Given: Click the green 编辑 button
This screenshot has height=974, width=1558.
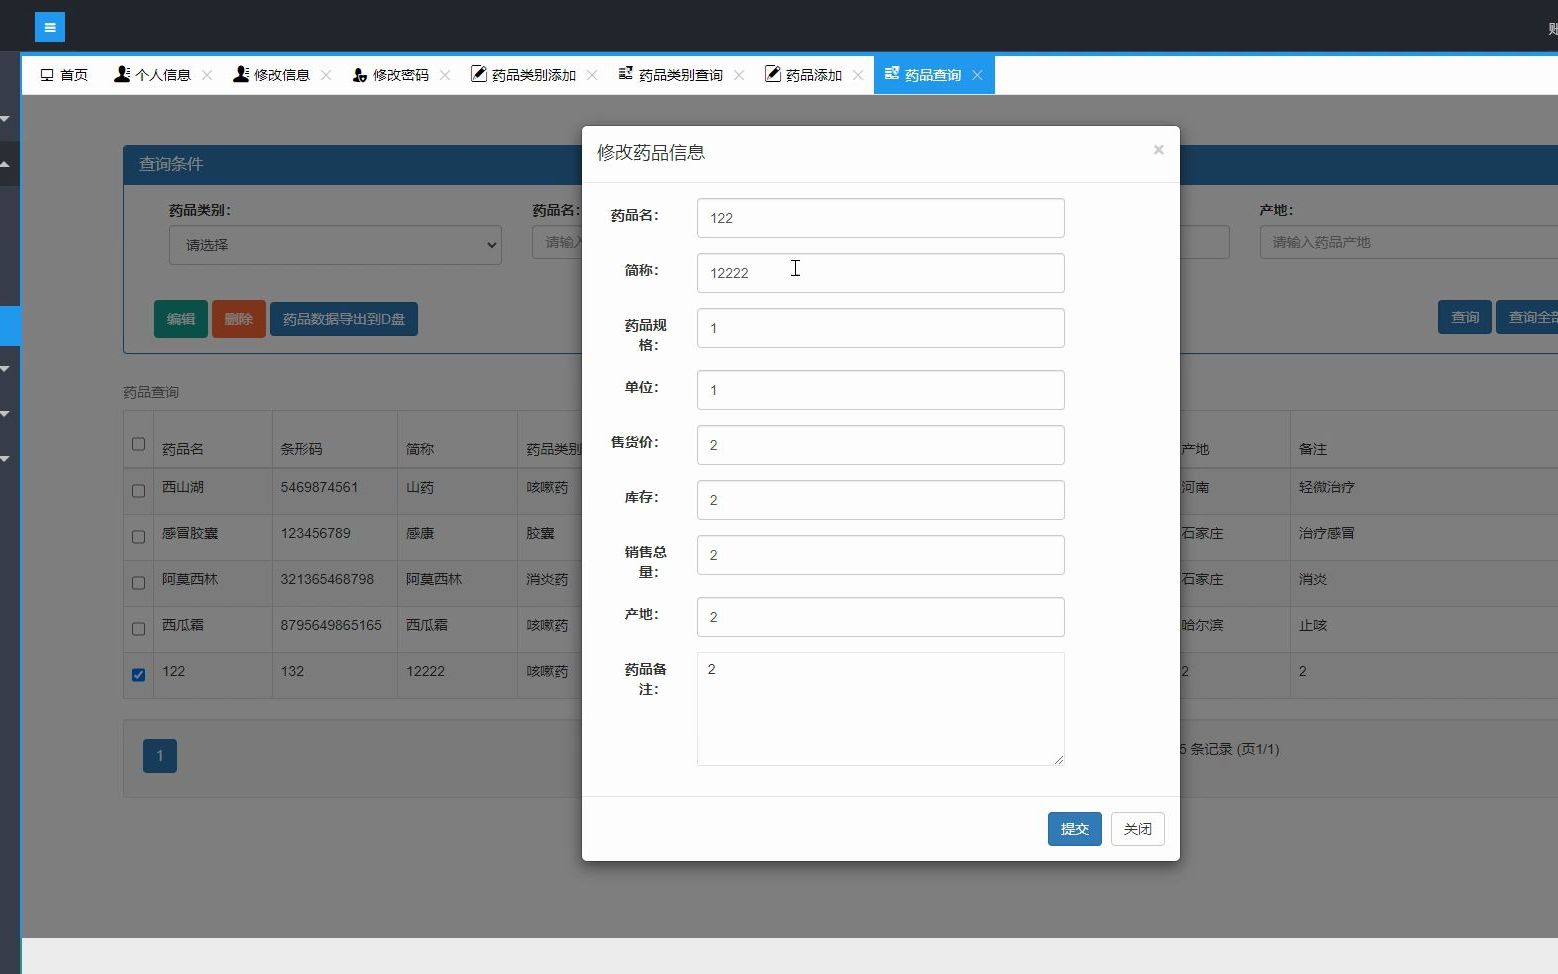Looking at the screenshot, I should (181, 319).
